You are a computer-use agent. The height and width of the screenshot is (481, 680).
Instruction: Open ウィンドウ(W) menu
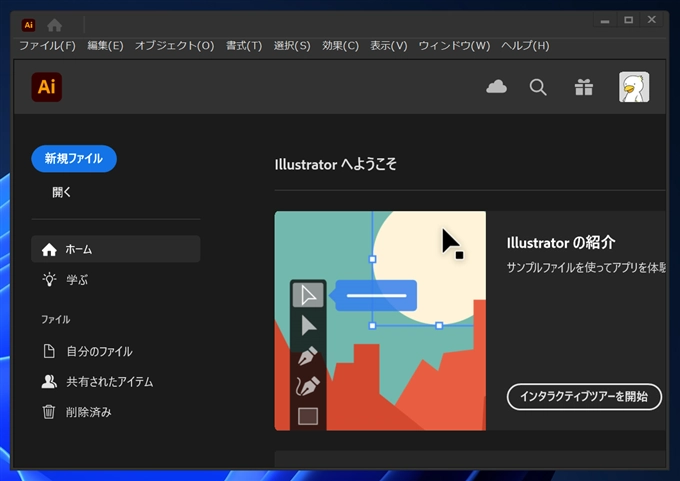(454, 46)
